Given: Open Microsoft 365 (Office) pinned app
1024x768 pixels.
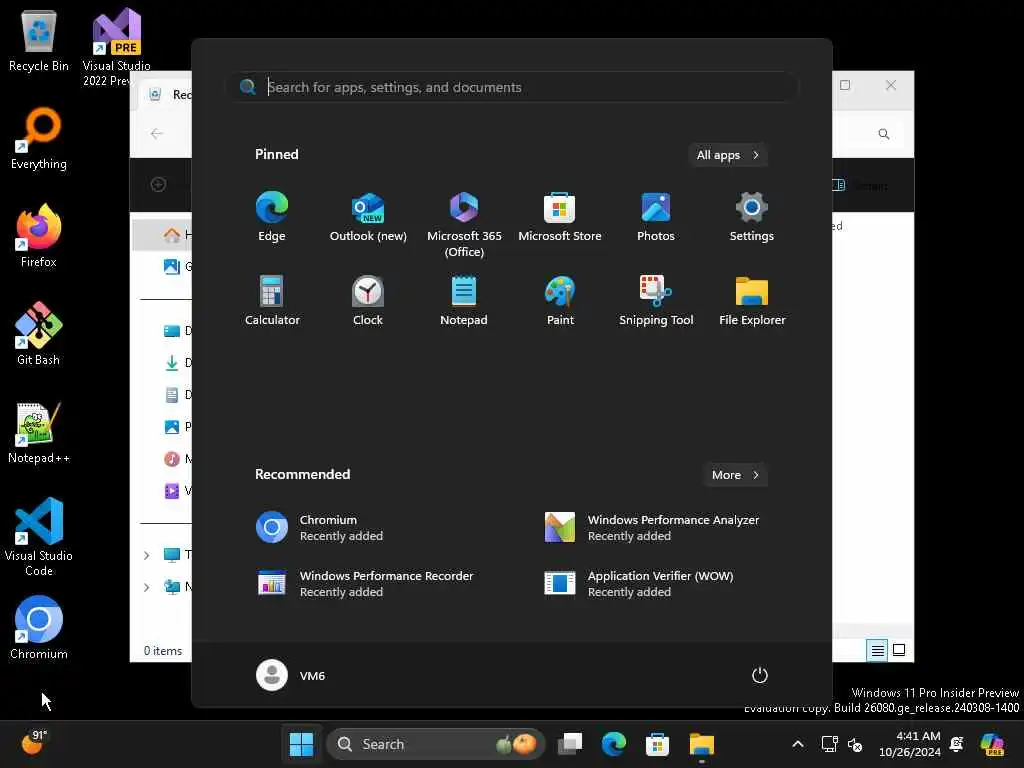Looking at the screenshot, I should [464, 225].
